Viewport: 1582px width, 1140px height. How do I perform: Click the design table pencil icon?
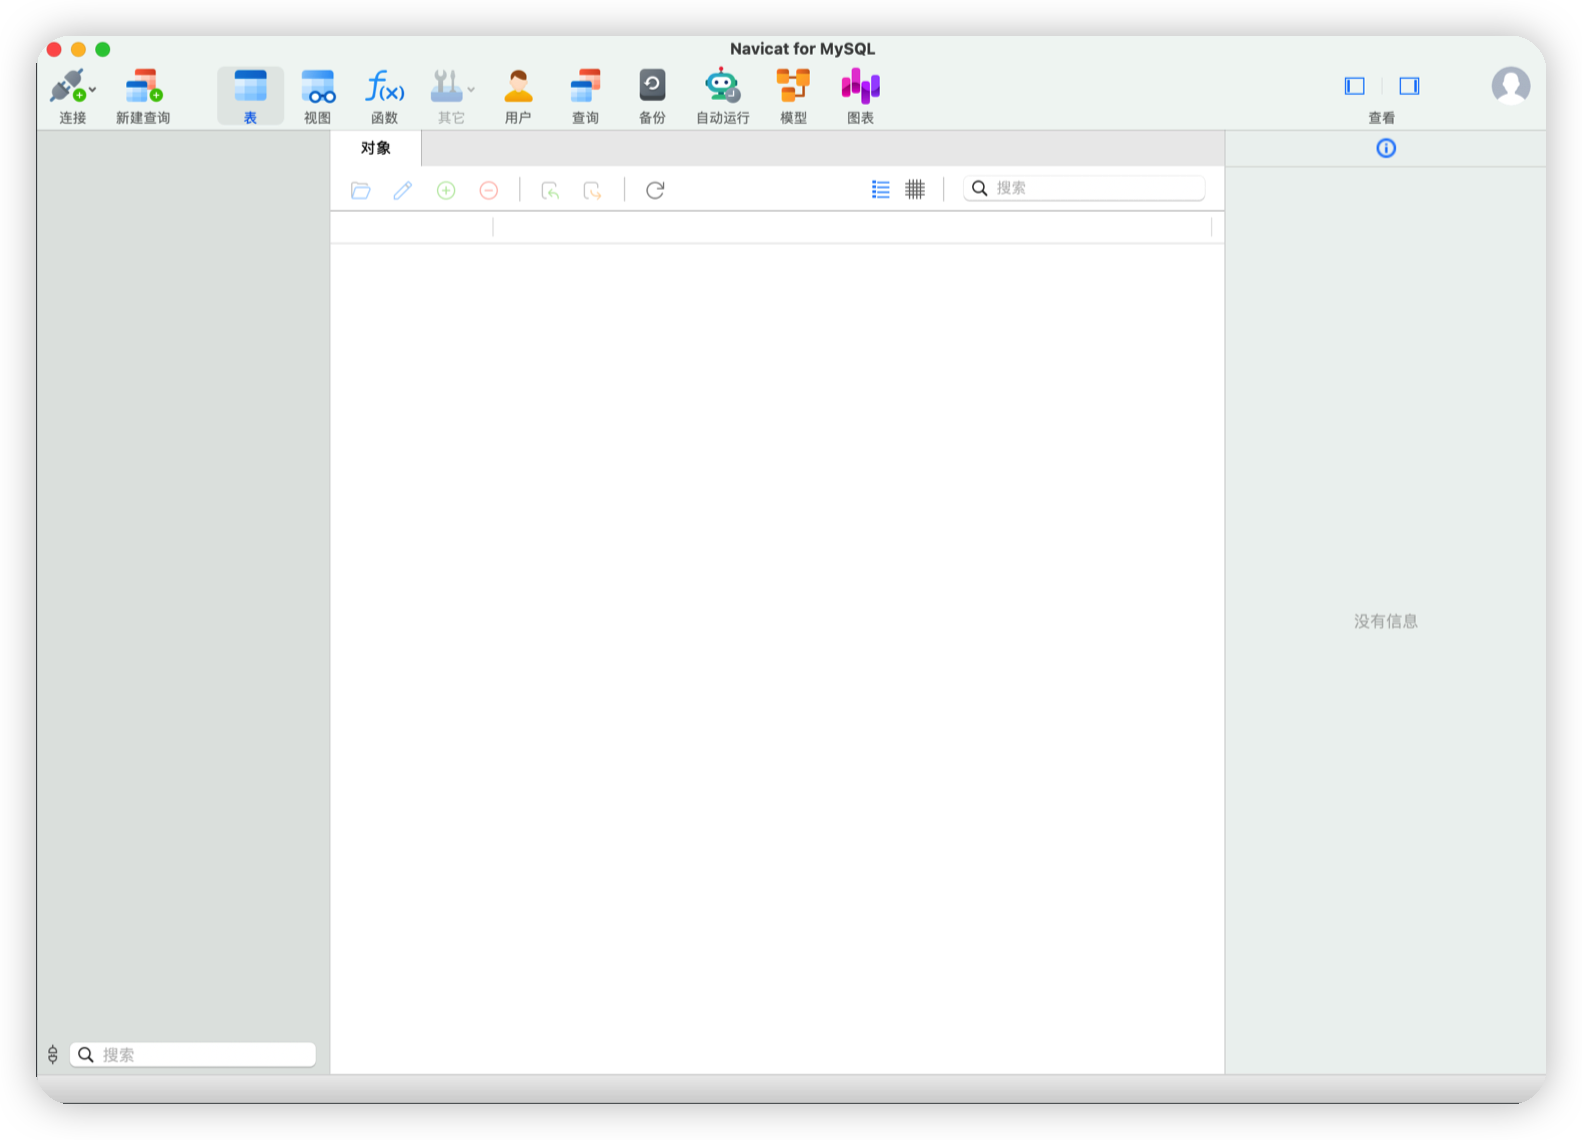tap(403, 190)
